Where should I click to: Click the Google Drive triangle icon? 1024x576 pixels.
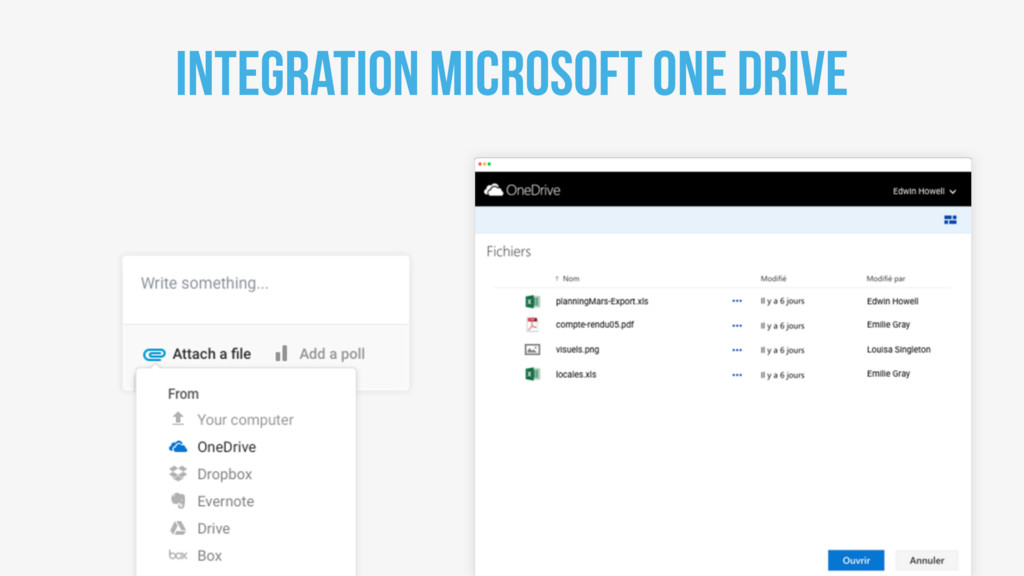[178, 528]
